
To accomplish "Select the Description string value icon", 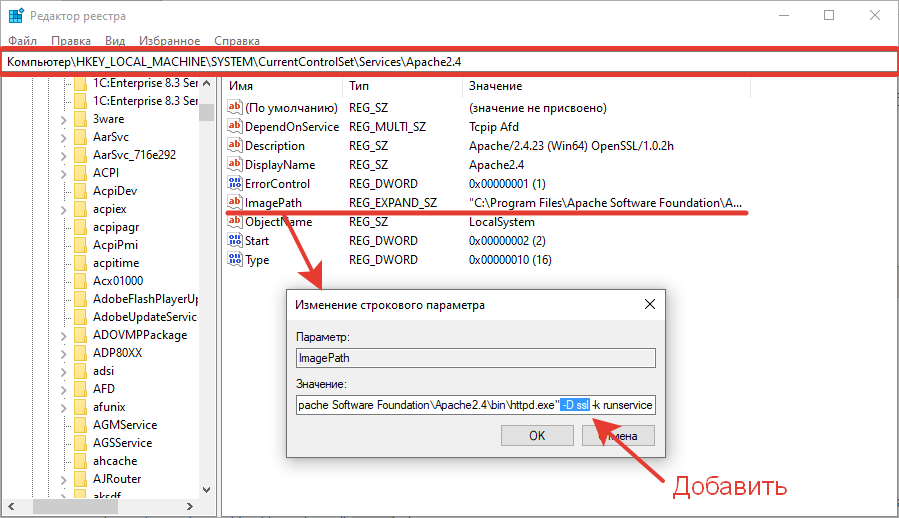I will click(236, 145).
